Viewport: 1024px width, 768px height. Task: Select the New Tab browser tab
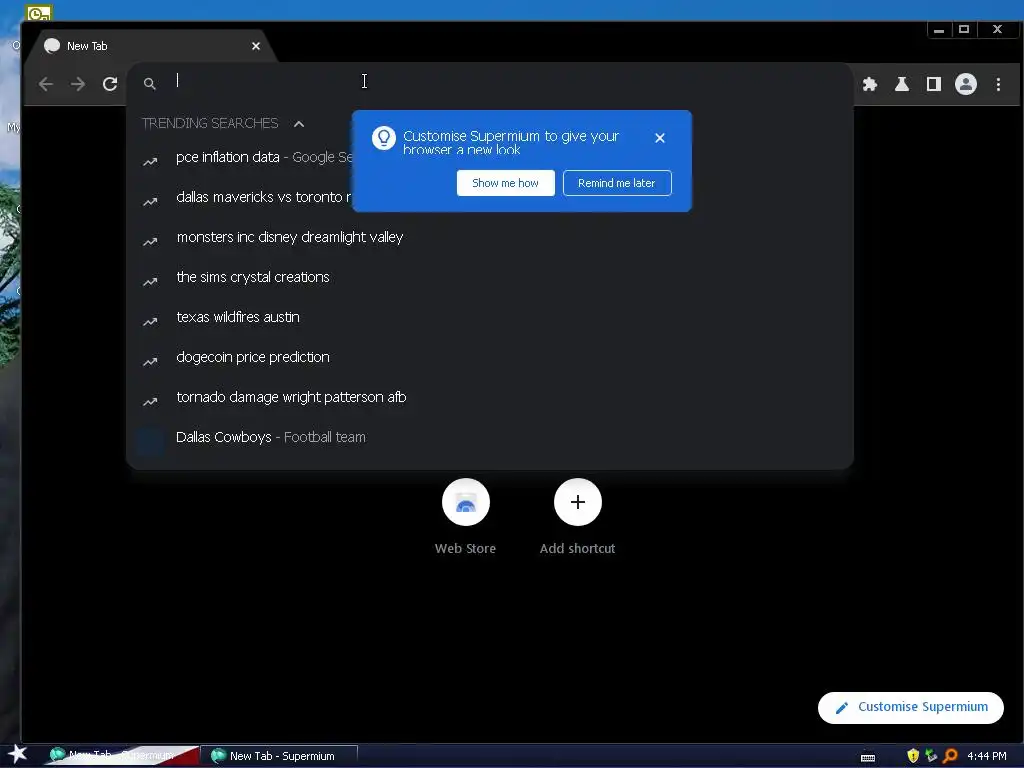(150, 46)
